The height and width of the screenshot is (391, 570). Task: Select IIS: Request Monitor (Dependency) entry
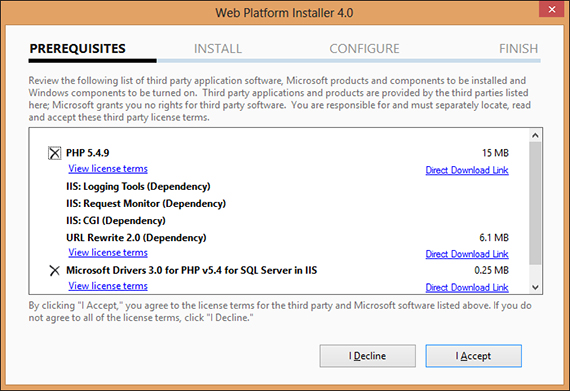coord(146,203)
